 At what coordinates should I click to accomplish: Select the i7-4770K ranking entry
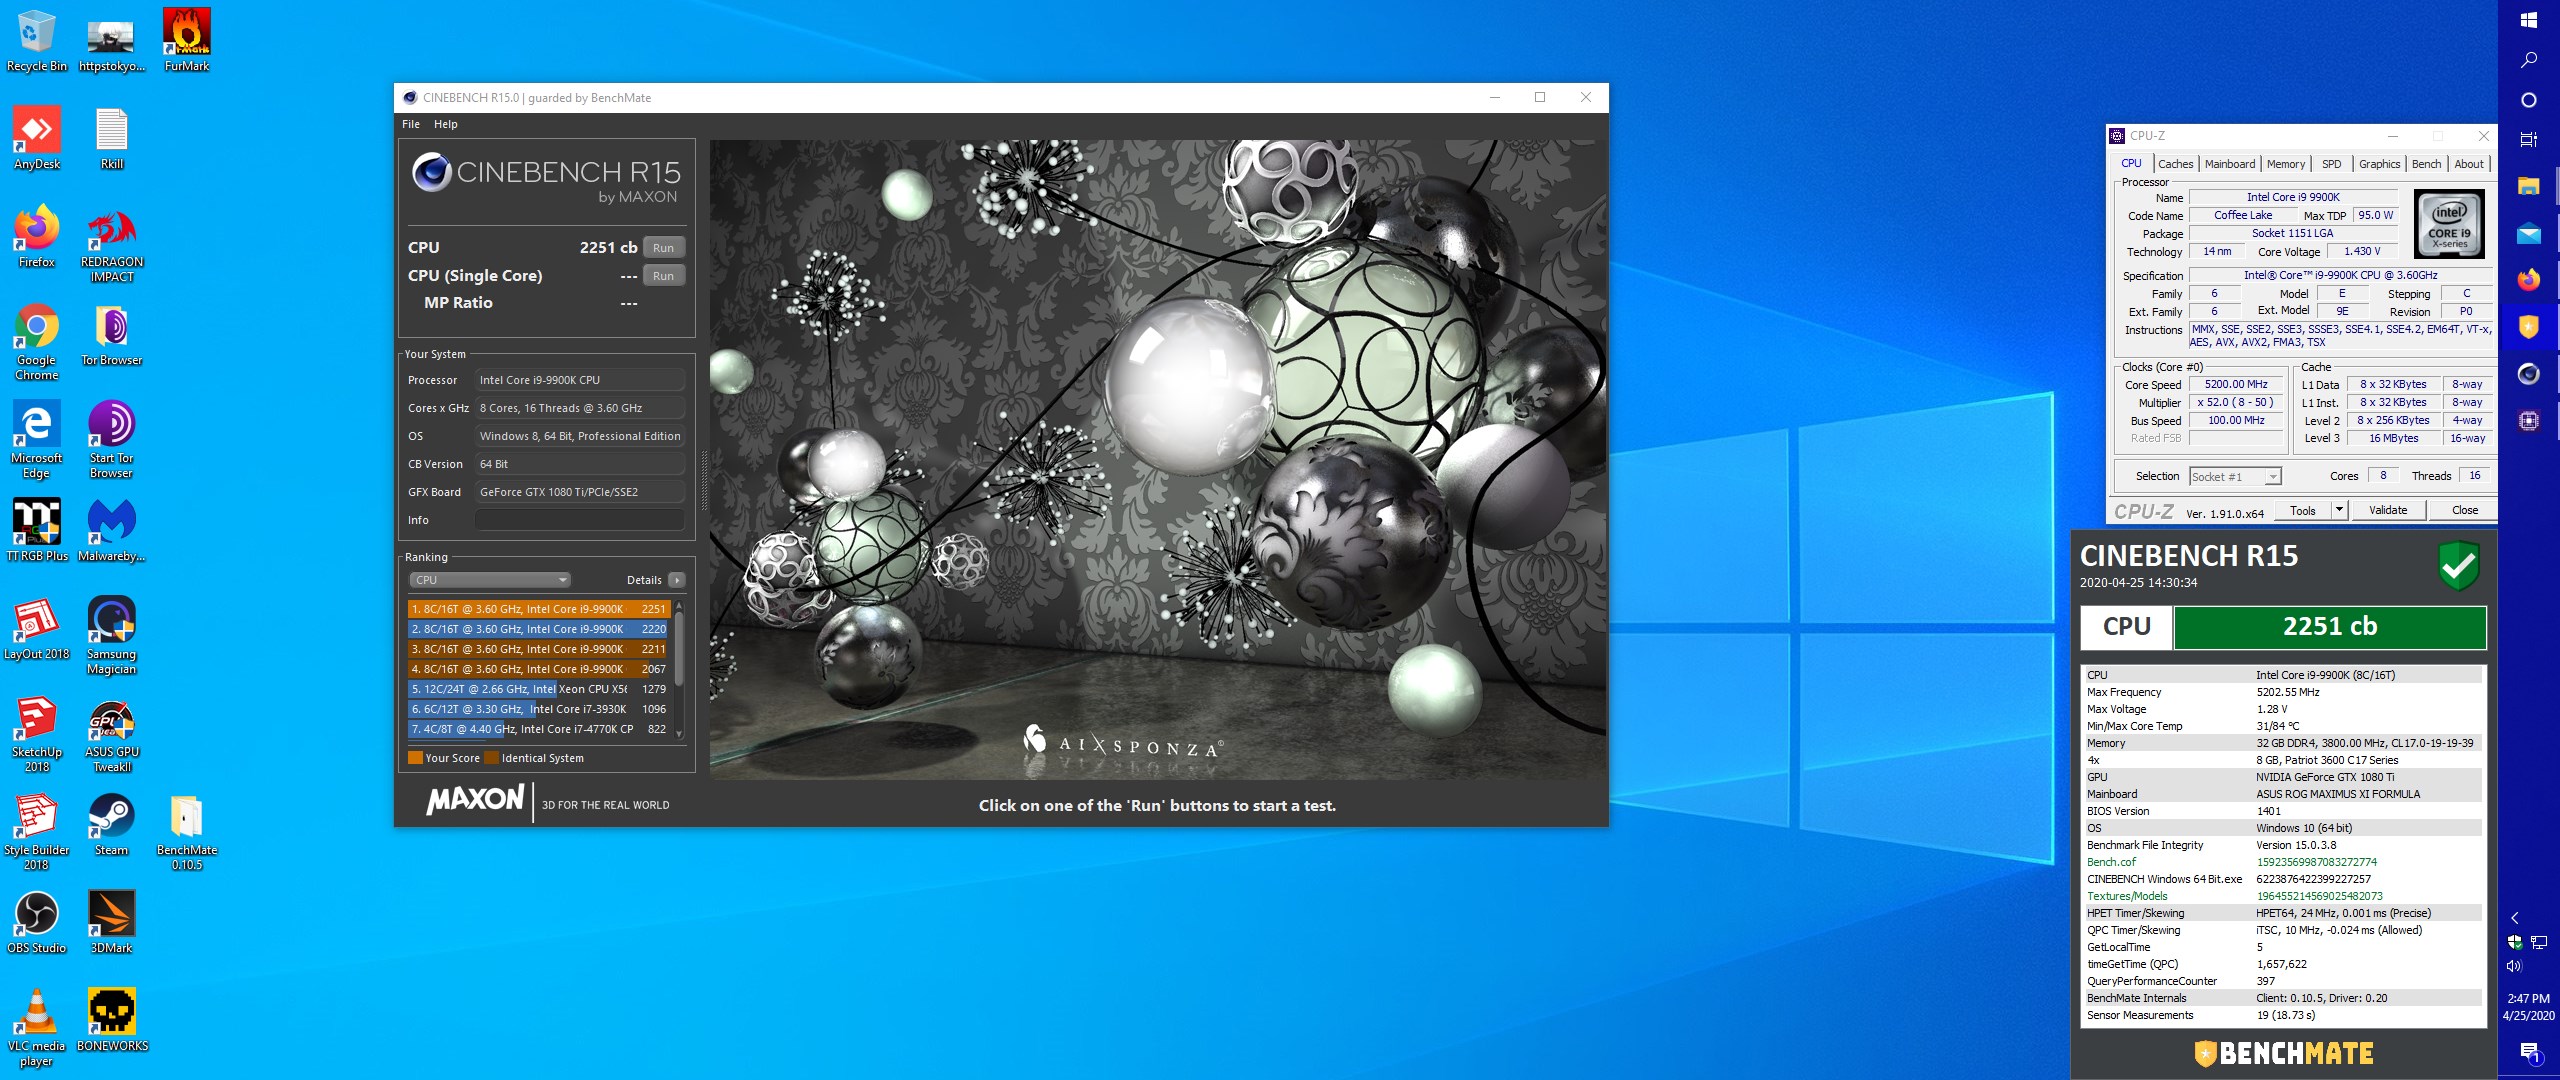(539, 729)
